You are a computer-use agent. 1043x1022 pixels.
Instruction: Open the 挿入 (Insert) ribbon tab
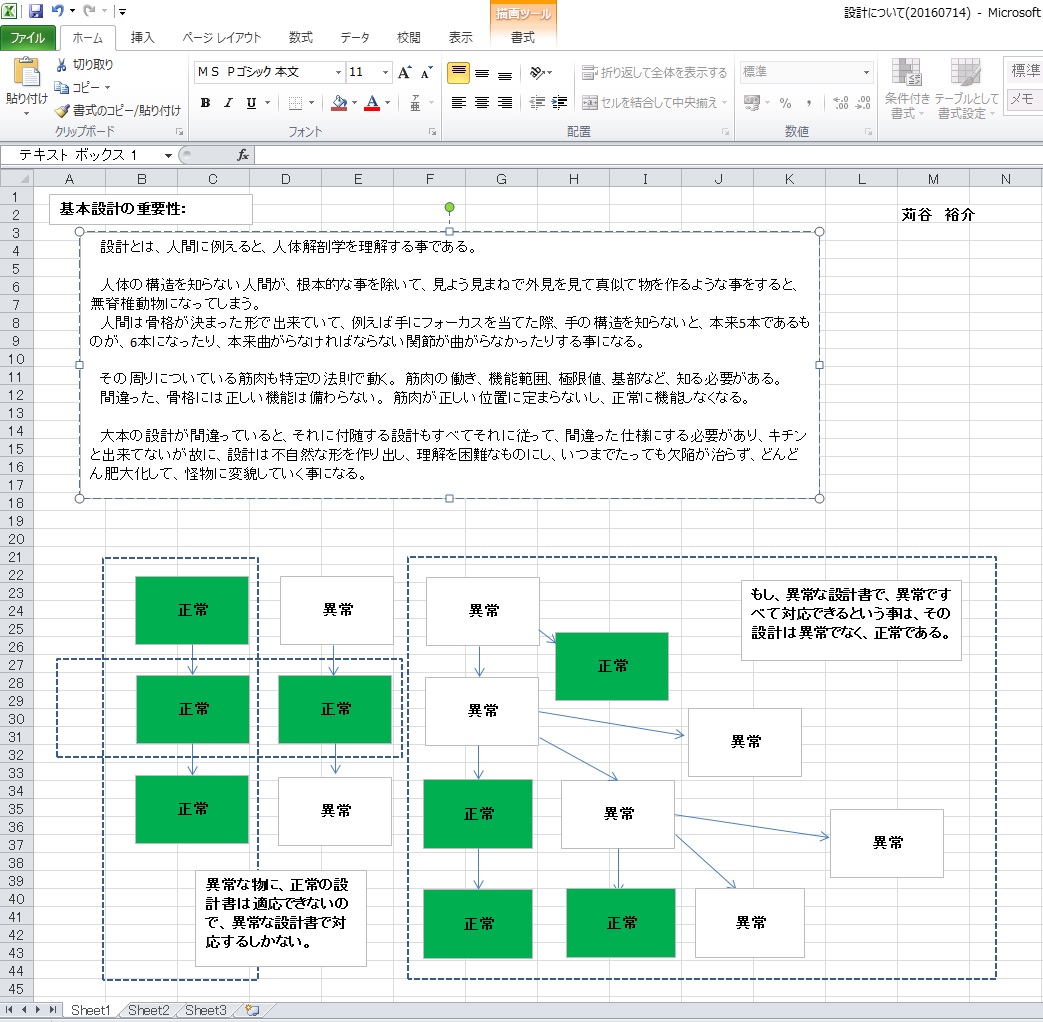pyautogui.click(x=143, y=38)
